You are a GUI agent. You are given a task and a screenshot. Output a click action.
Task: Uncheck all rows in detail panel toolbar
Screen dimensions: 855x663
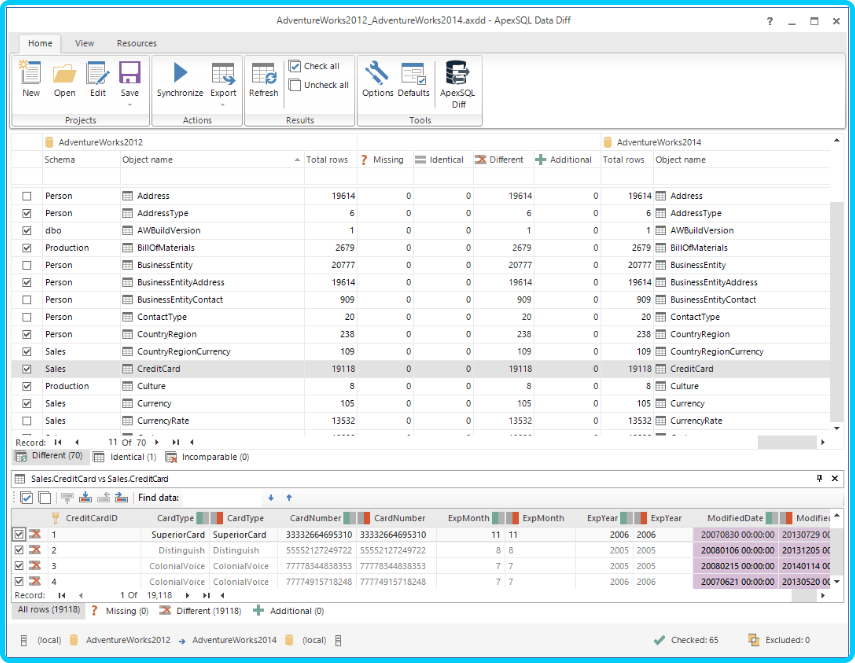coord(45,497)
